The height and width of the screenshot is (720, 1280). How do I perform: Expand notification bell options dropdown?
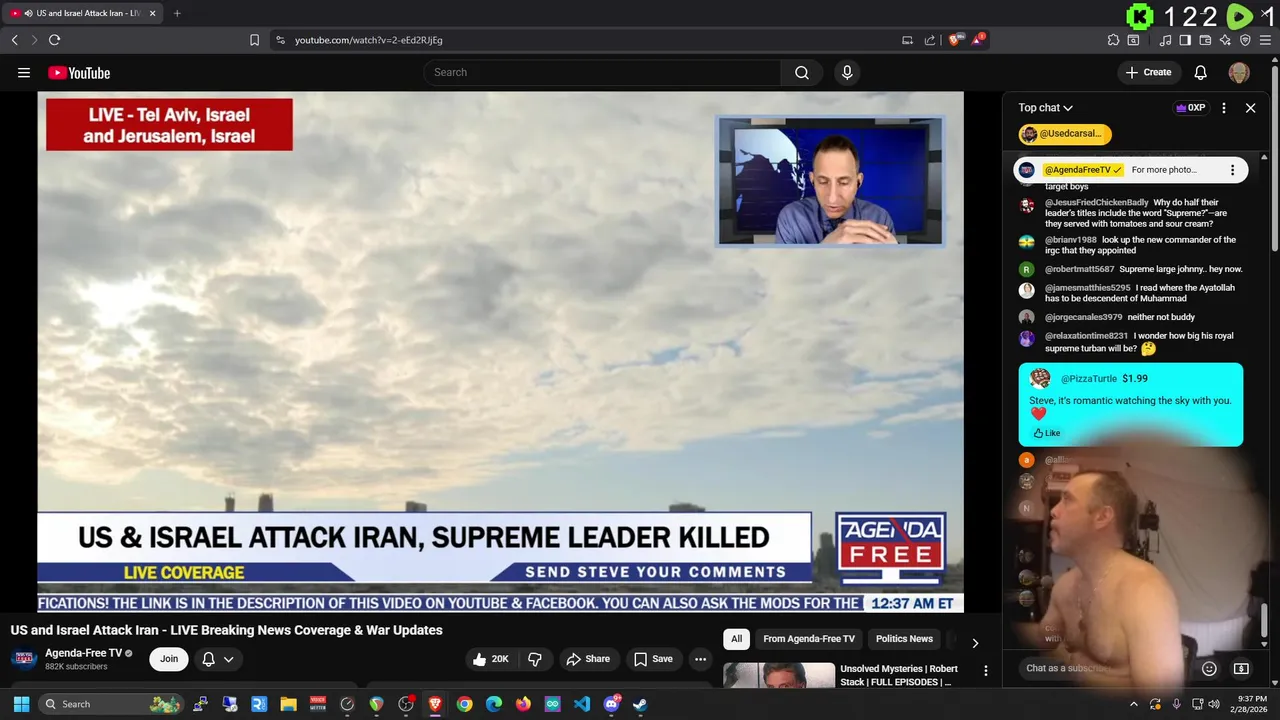[x=228, y=659]
